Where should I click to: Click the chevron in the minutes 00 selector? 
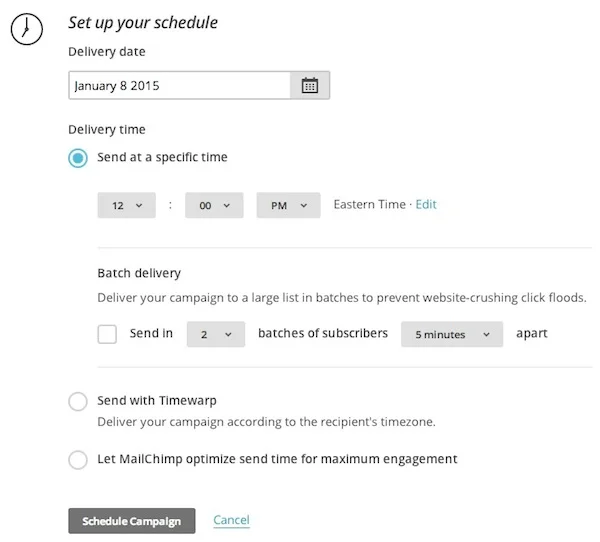tap(227, 206)
